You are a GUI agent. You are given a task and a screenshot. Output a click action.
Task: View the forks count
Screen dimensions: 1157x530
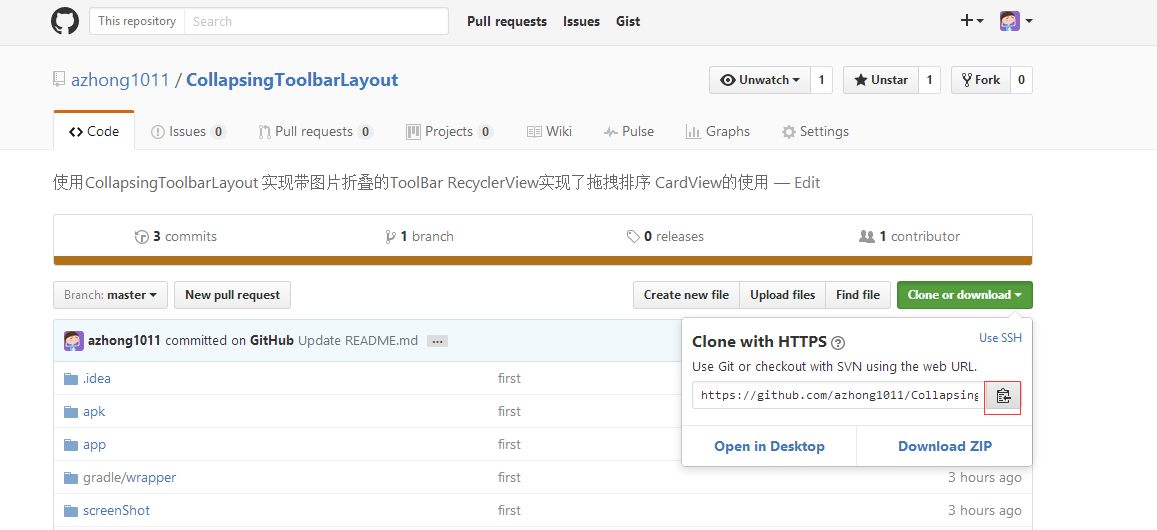point(1021,80)
